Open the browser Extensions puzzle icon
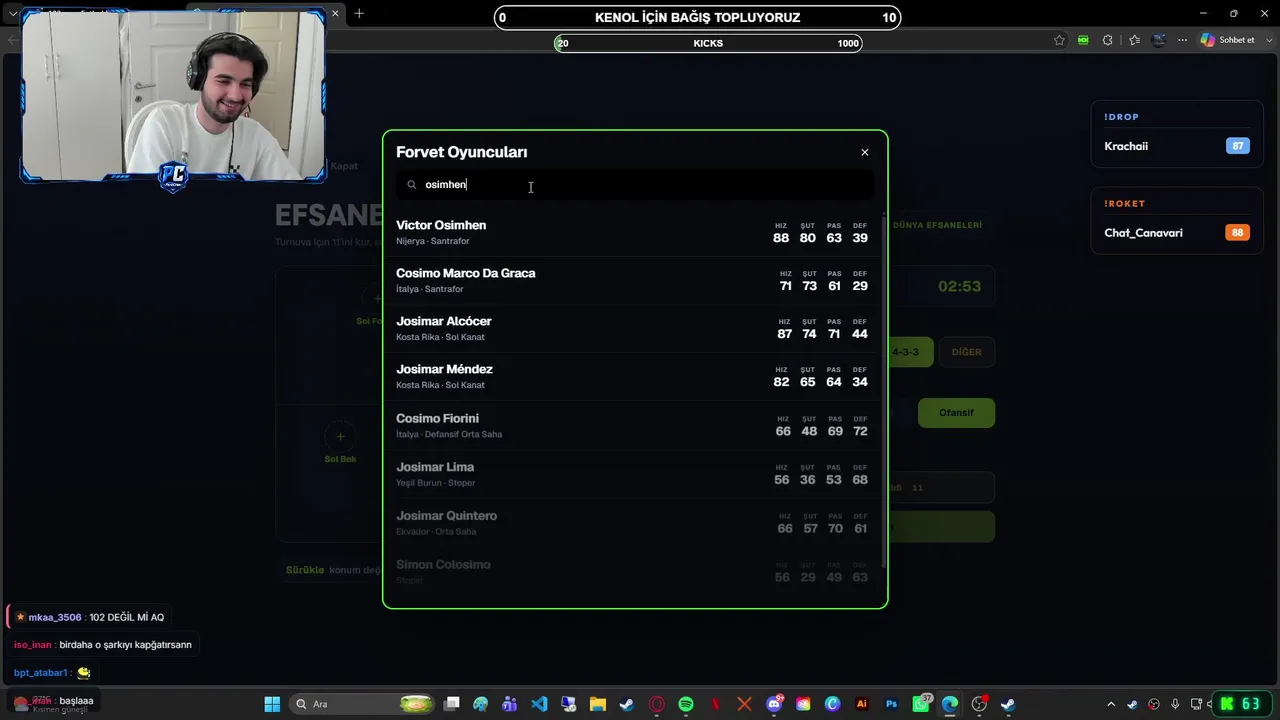The height and width of the screenshot is (720, 1280). point(1108,40)
